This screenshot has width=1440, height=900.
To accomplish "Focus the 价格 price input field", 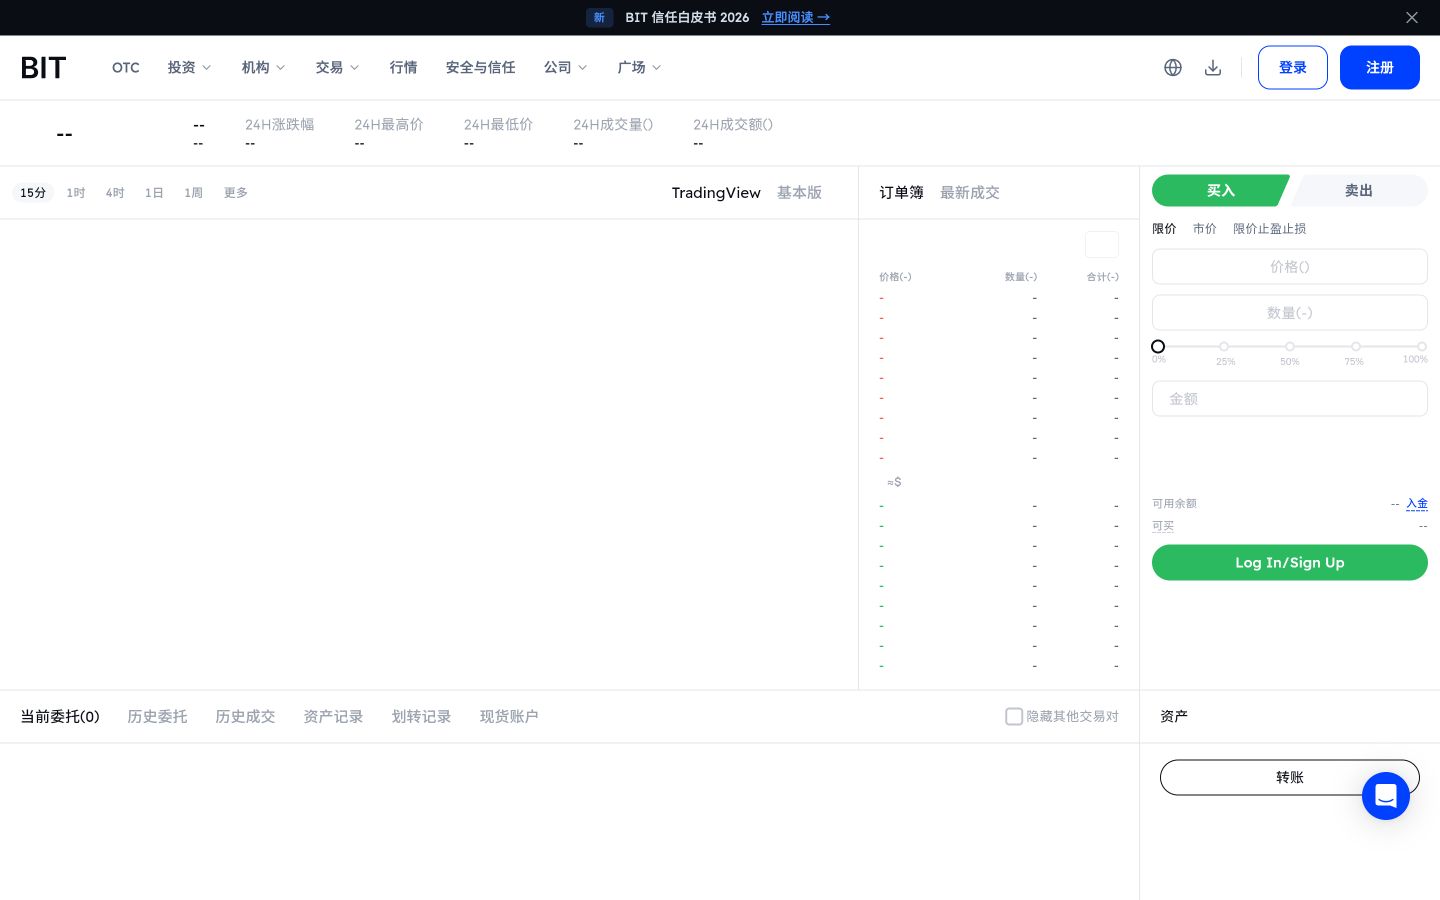I will coord(1290,267).
